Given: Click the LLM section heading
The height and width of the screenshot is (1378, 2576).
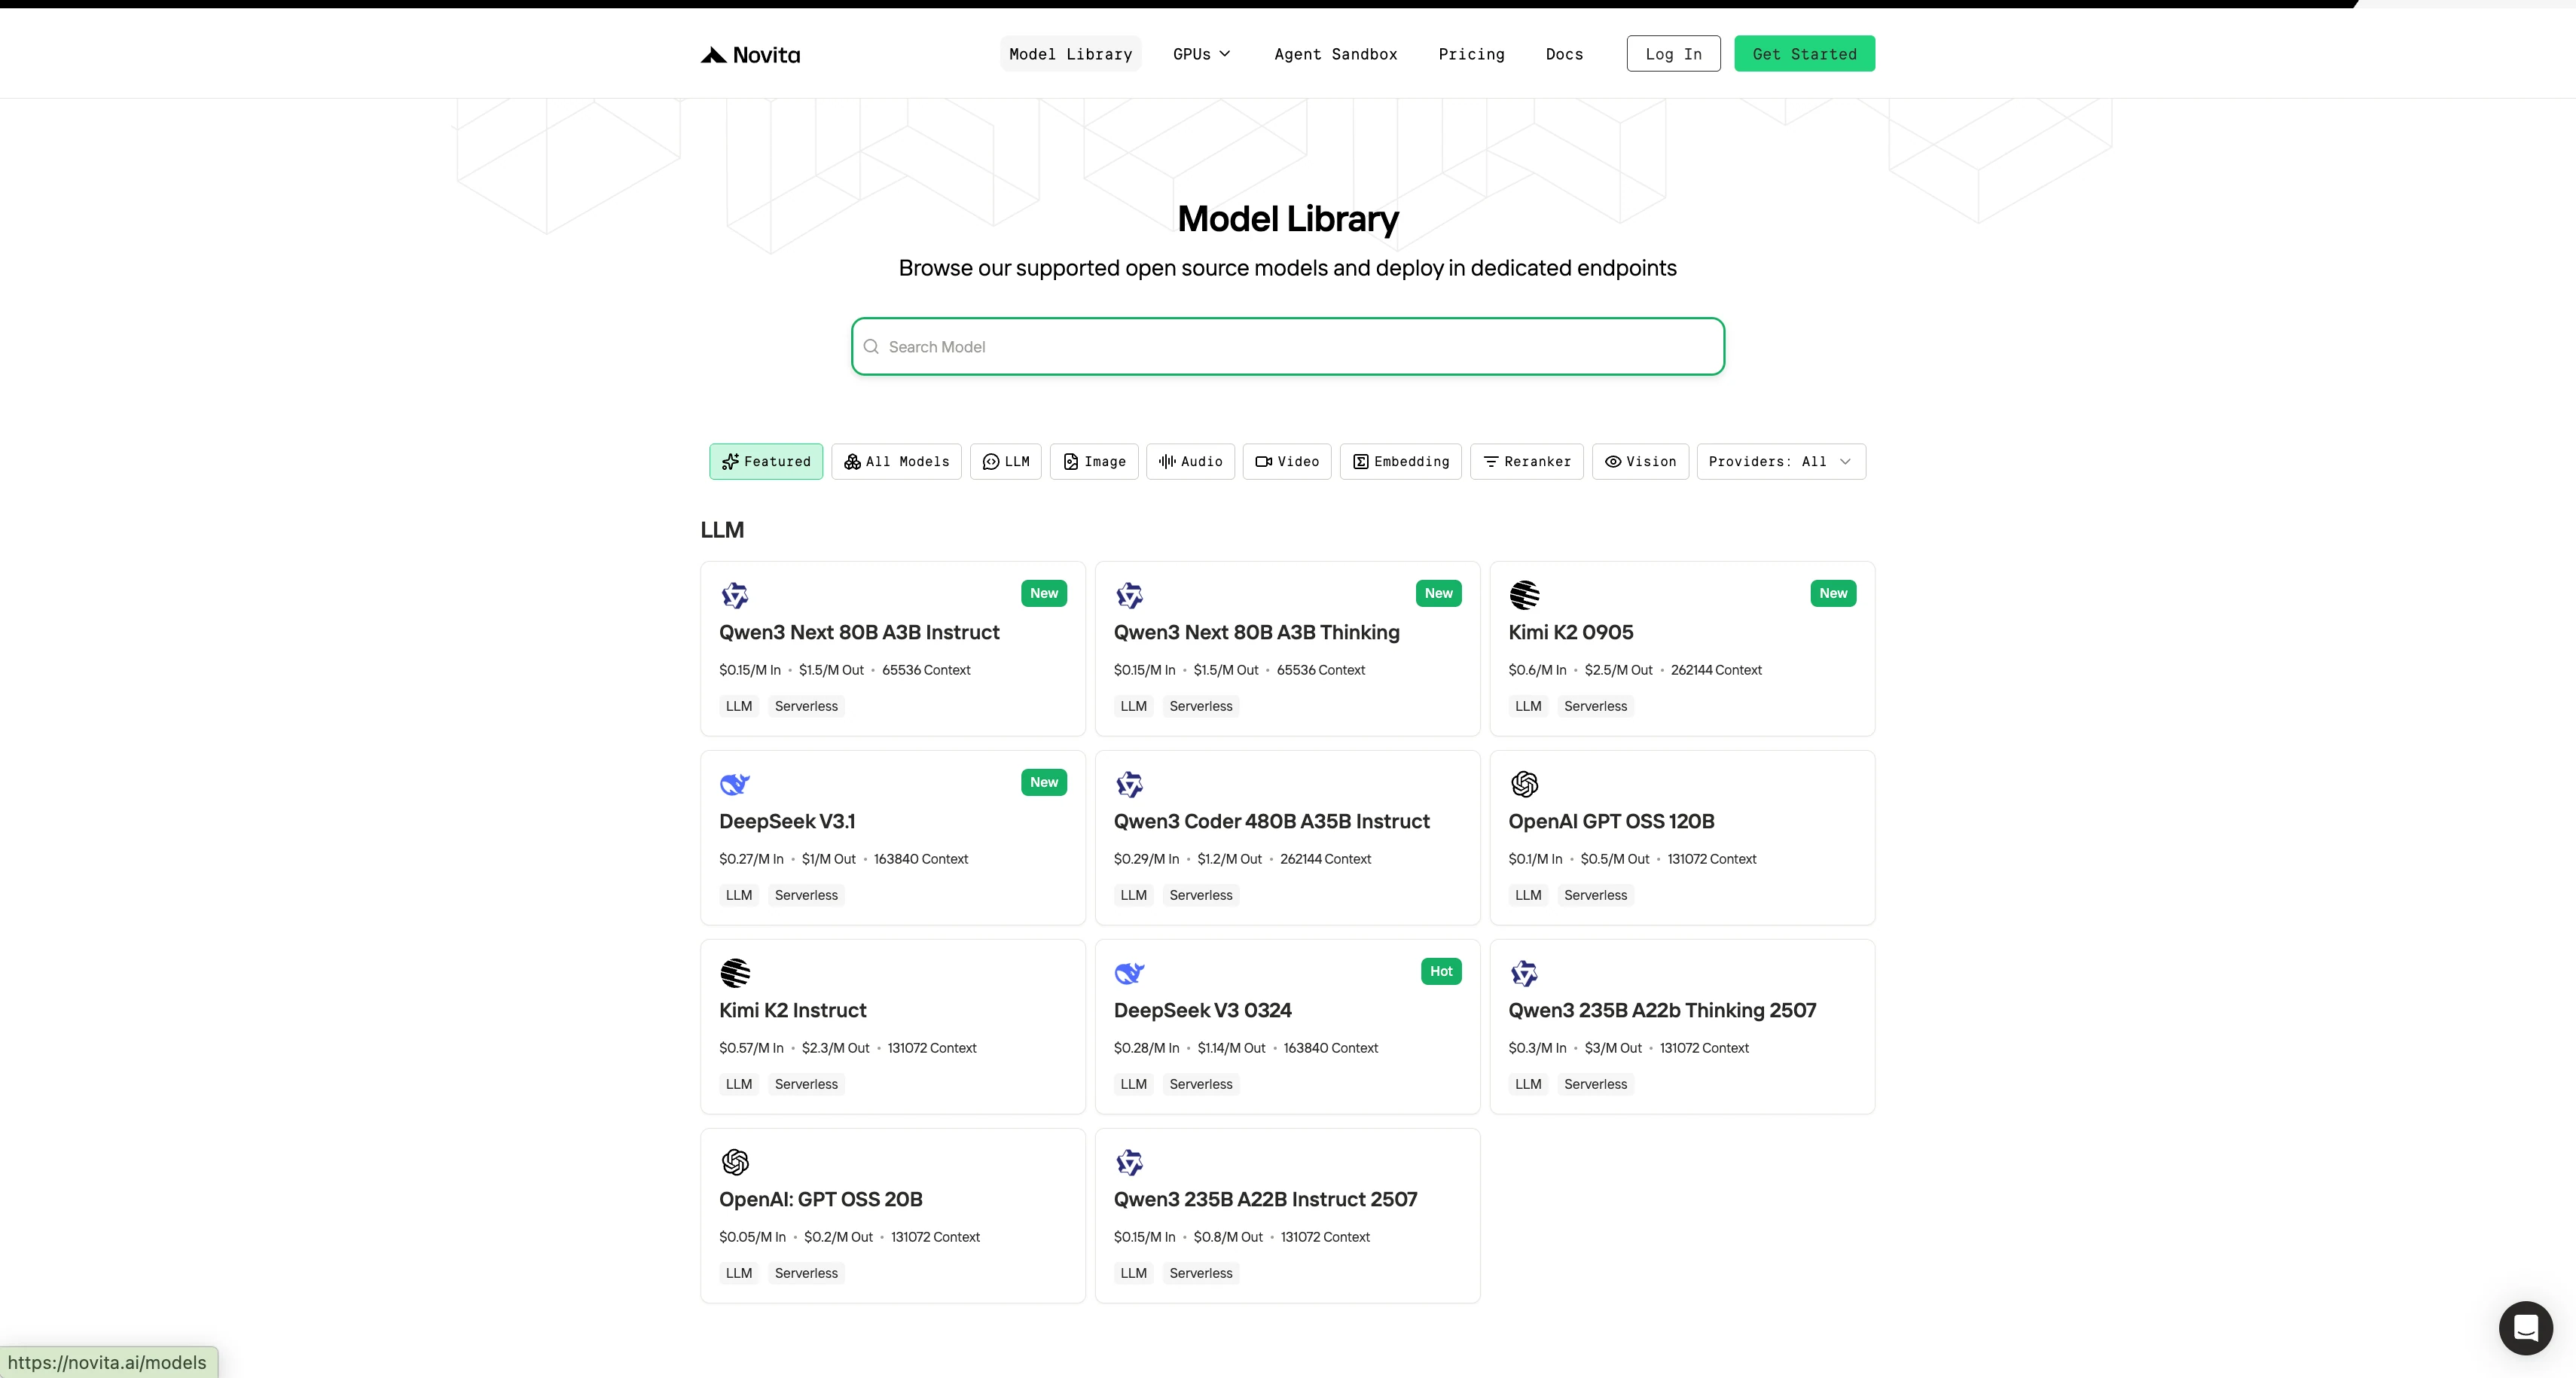Looking at the screenshot, I should click(722, 530).
